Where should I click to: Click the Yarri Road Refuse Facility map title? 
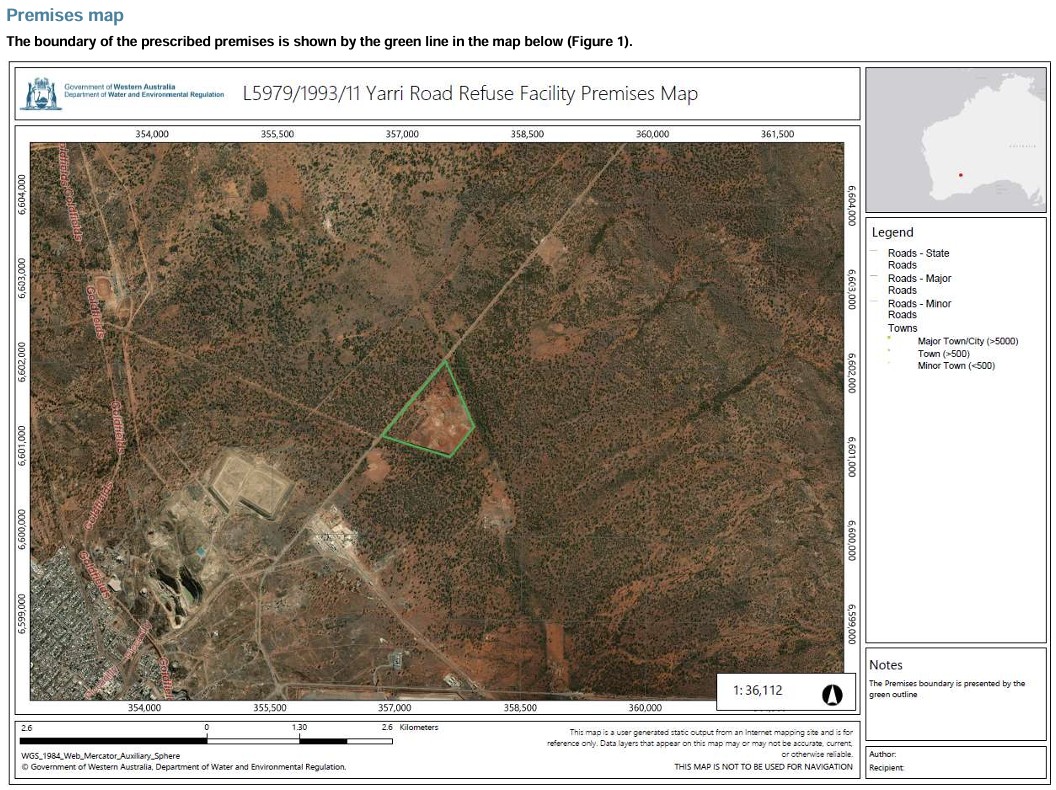470,94
